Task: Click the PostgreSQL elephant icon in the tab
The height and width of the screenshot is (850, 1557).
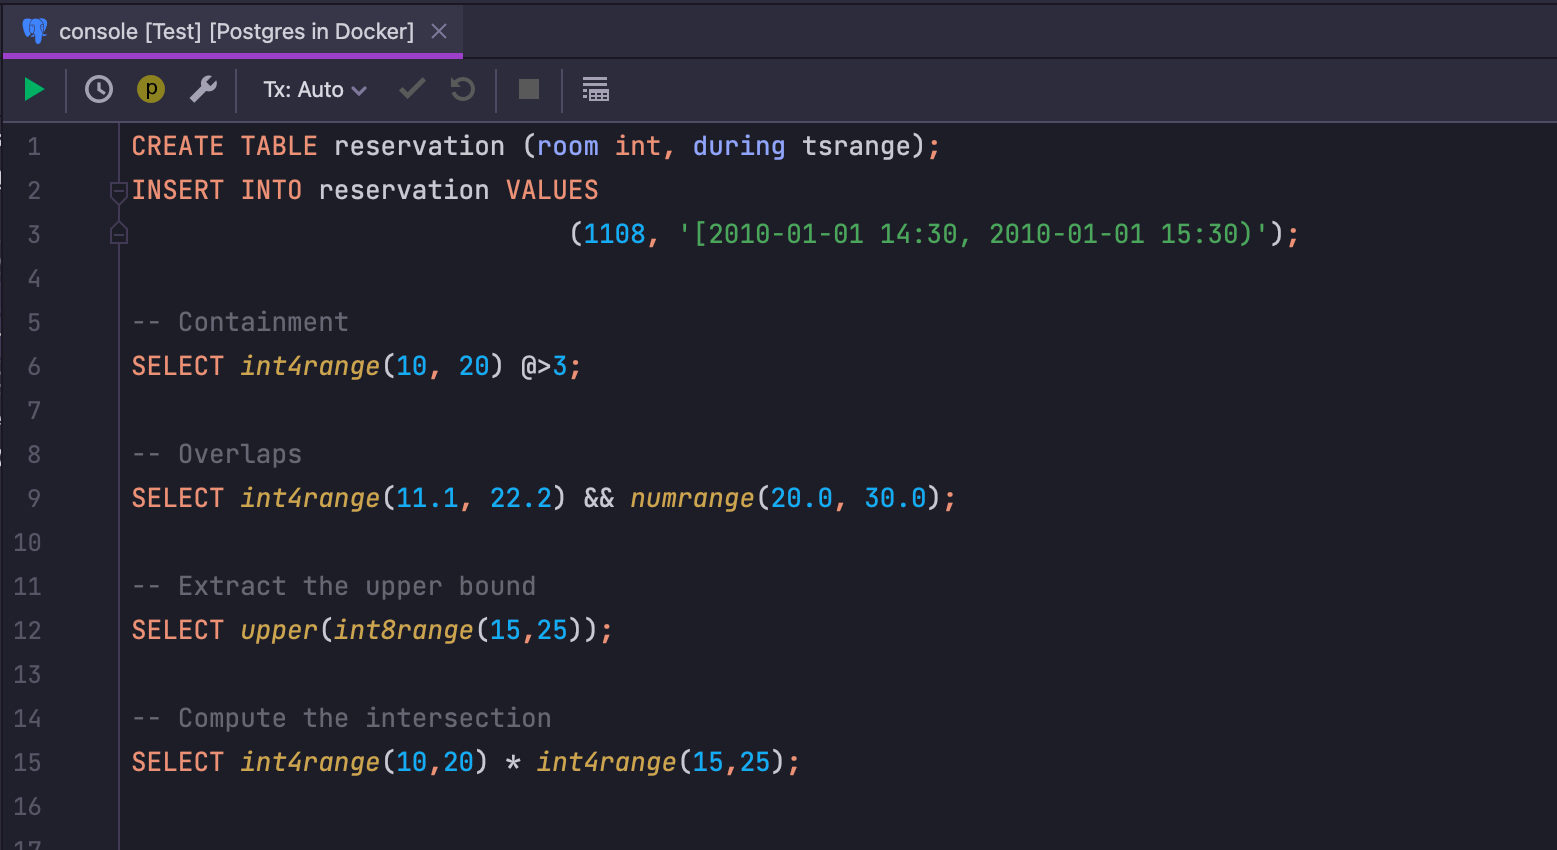Action: [35, 32]
